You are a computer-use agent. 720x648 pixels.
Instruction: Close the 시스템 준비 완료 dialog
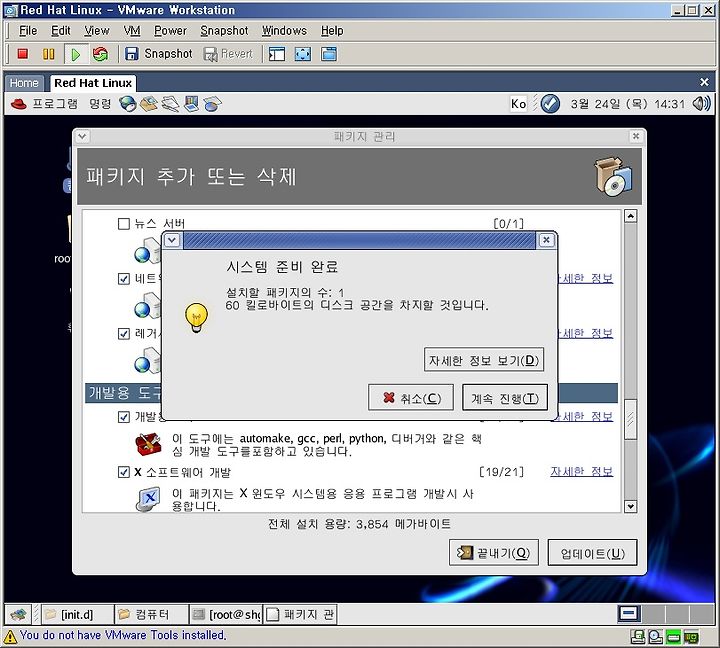[546, 240]
